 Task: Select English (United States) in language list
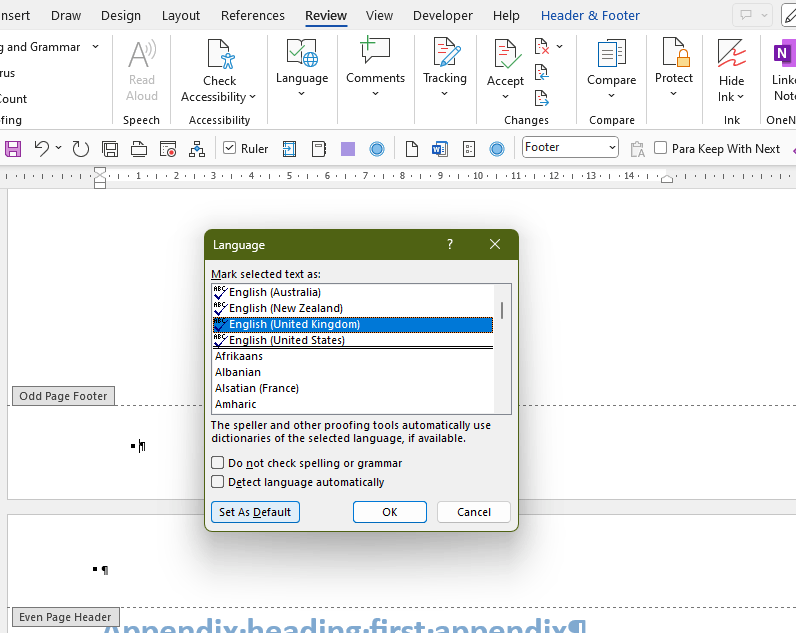point(353,340)
